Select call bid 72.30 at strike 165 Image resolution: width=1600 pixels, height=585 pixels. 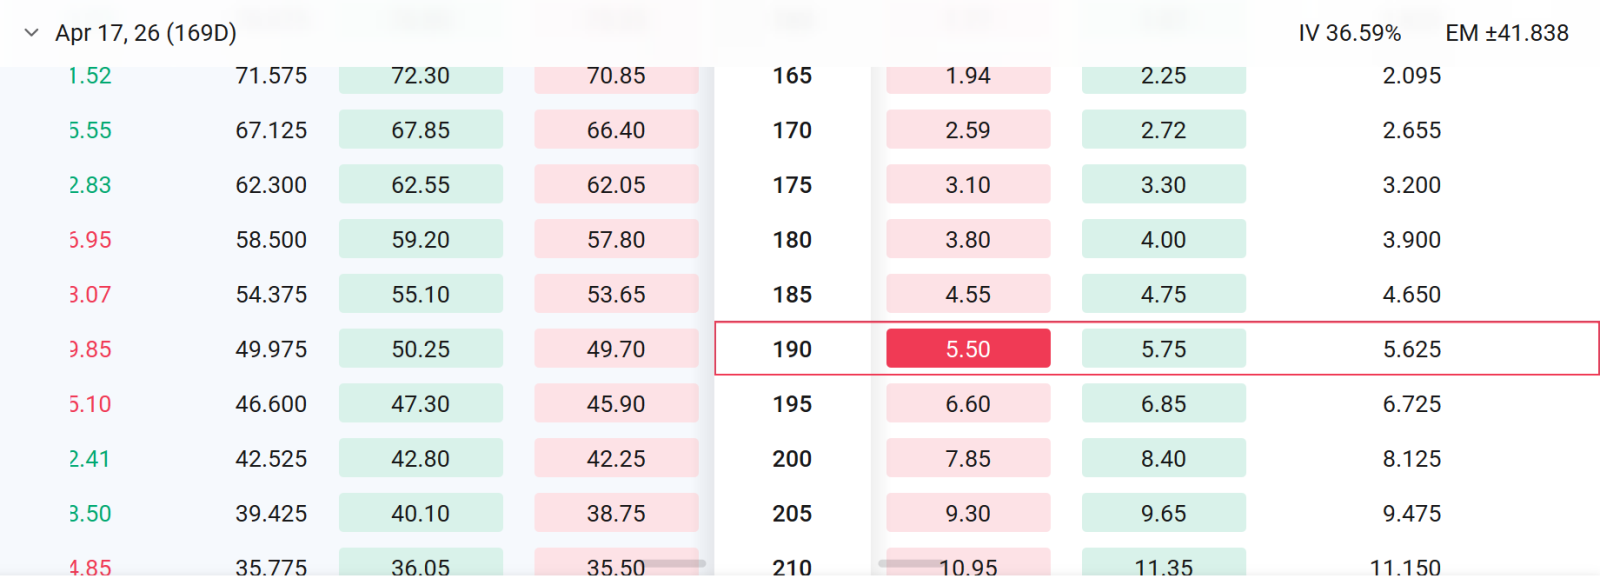pyautogui.click(x=421, y=76)
